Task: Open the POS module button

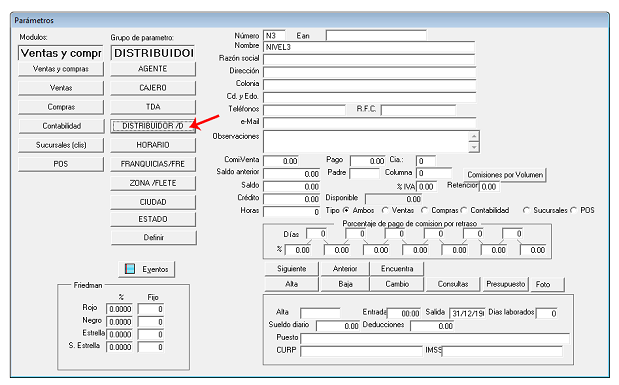Action: (61, 164)
